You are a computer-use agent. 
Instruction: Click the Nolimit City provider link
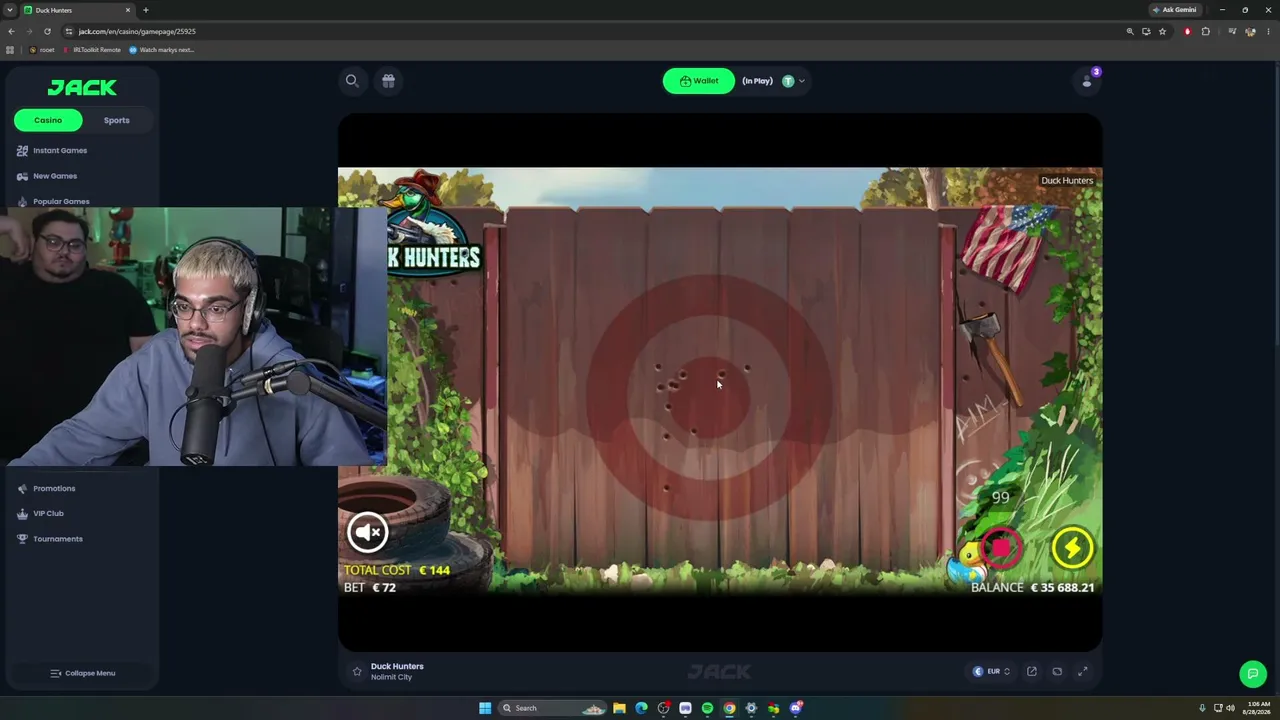coord(391,677)
